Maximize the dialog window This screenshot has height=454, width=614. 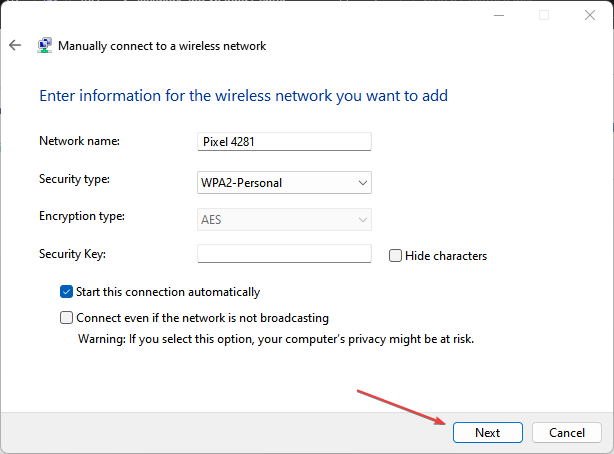pyautogui.click(x=544, y=15)
